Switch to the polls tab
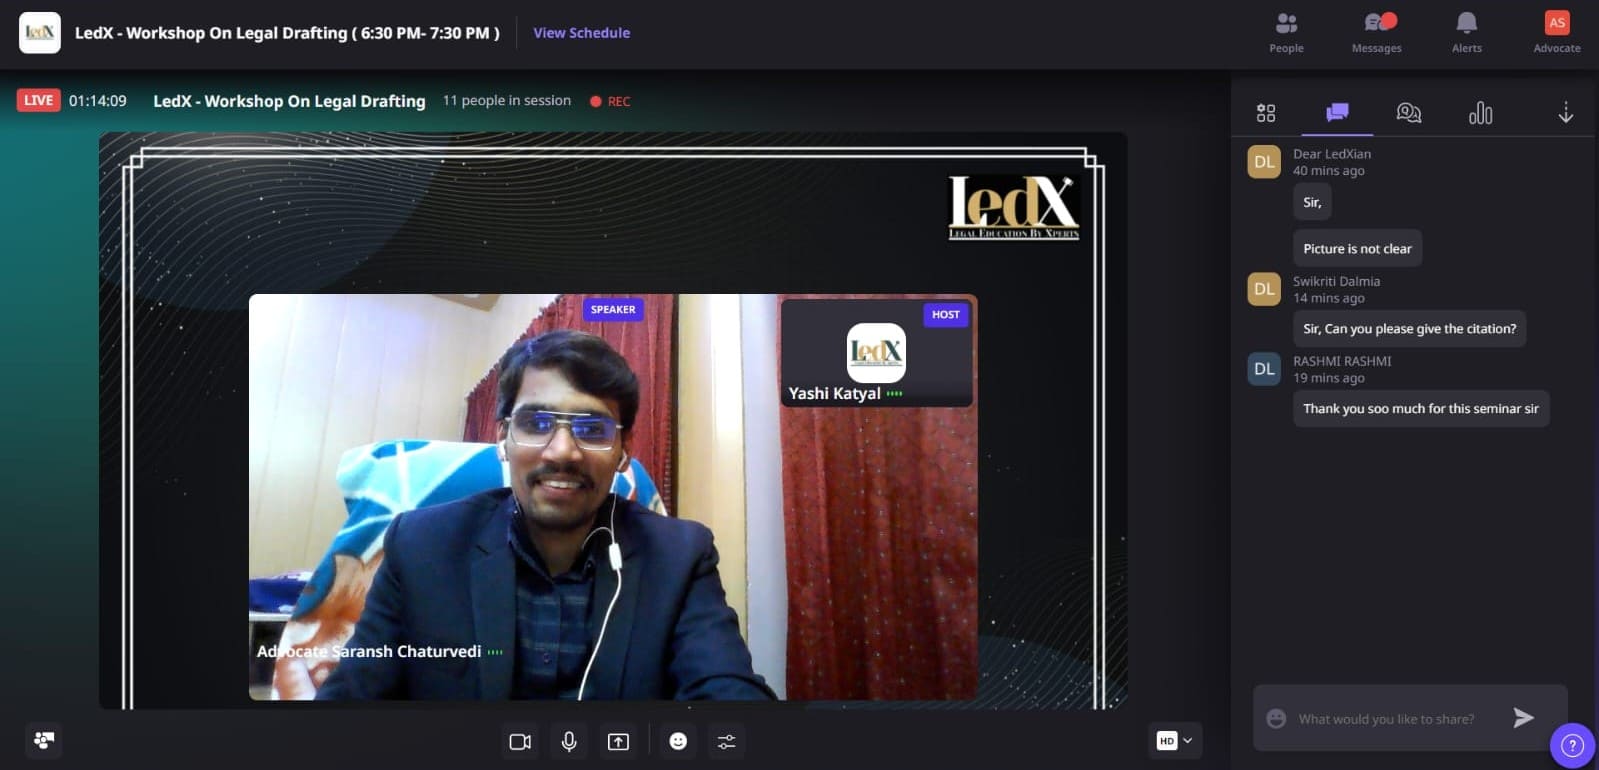 1480,113
